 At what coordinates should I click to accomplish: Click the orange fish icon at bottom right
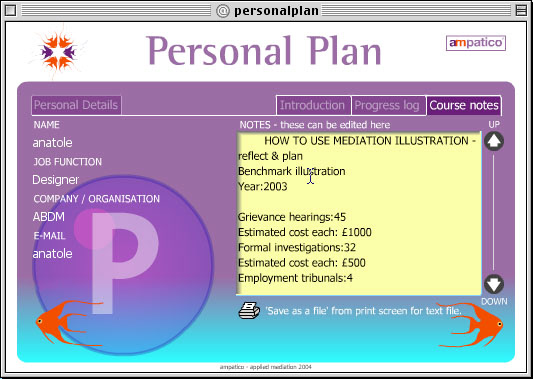click(x=471, y=325)
